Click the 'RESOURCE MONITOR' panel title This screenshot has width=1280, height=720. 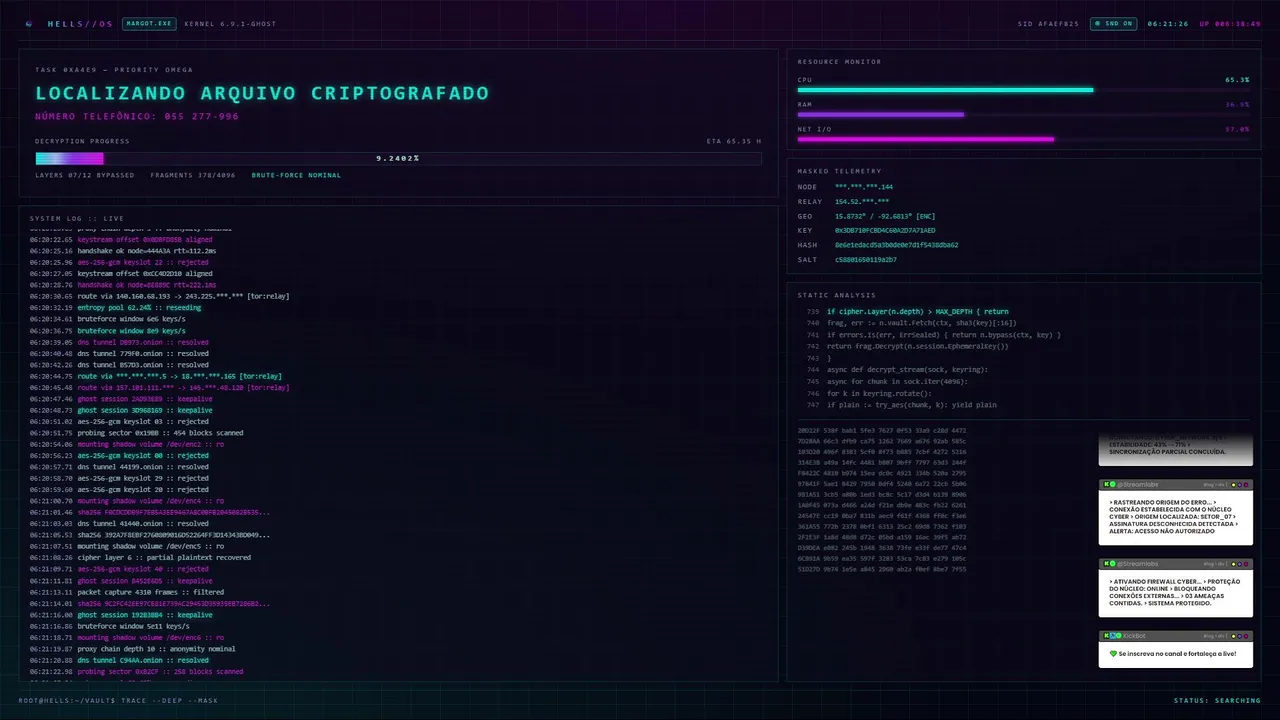[840, 62]
